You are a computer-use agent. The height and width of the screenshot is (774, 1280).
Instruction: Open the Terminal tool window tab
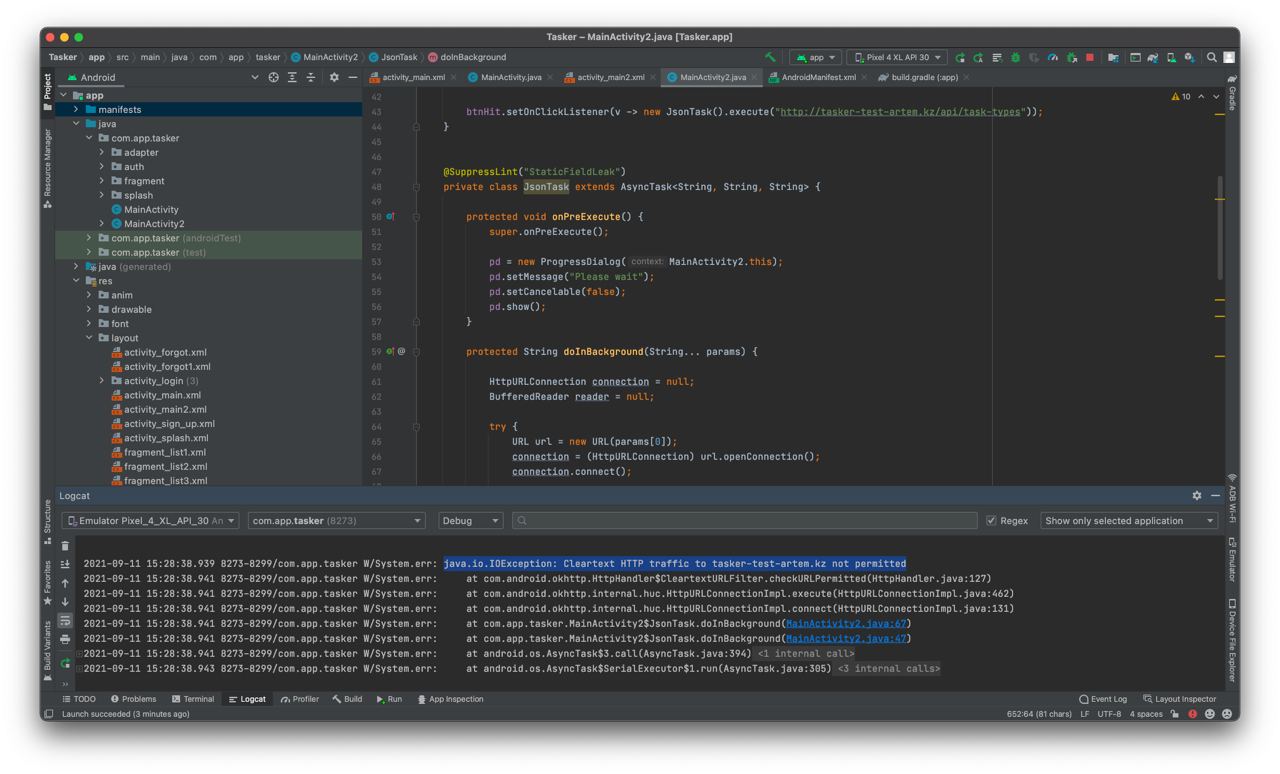[192, 699]
